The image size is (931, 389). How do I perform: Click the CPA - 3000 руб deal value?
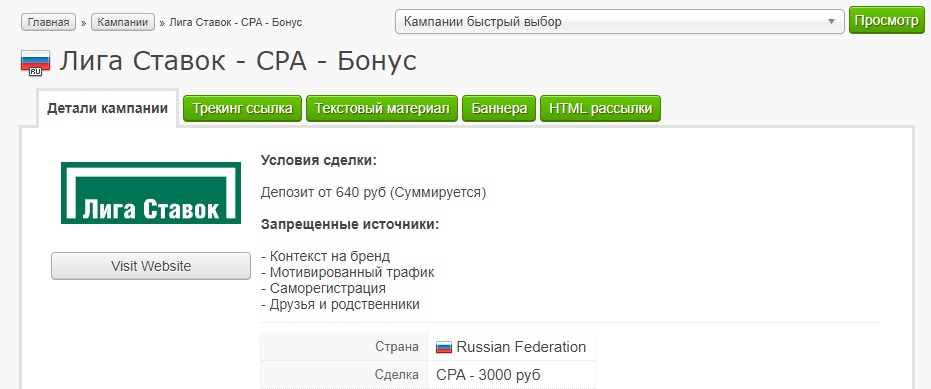pyautogui.click(x=488, y=375)
